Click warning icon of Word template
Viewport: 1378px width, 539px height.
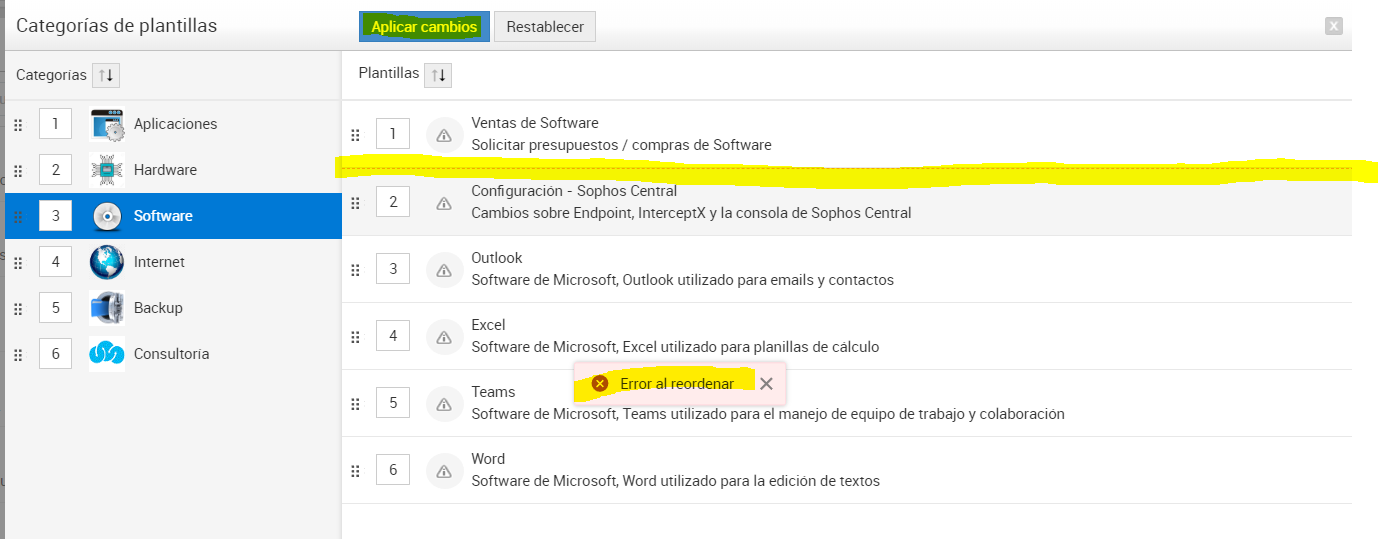click(444, 471)
